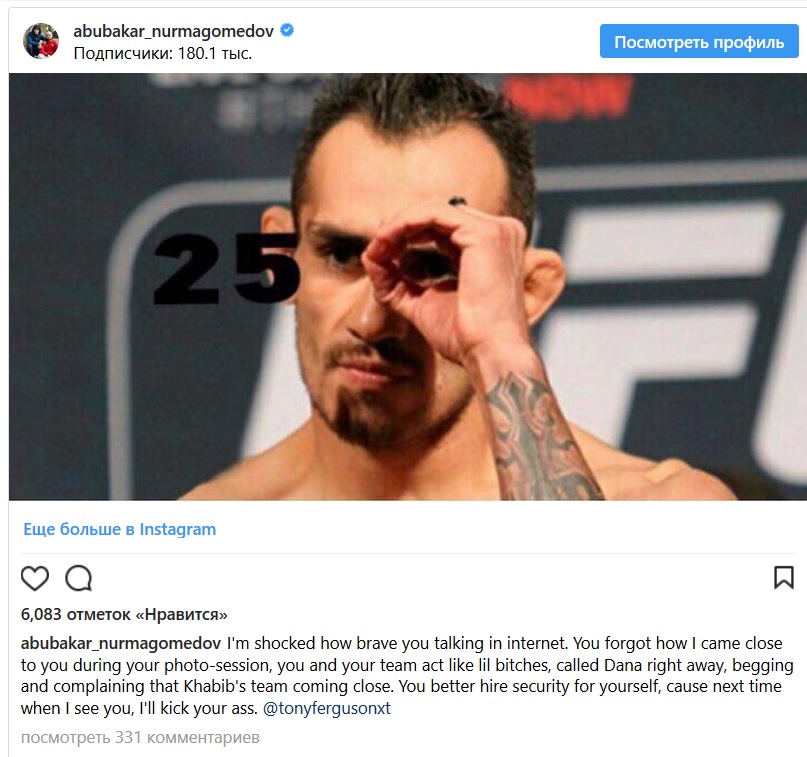Click abubakar_nurmagomedov username in the header

173,31
